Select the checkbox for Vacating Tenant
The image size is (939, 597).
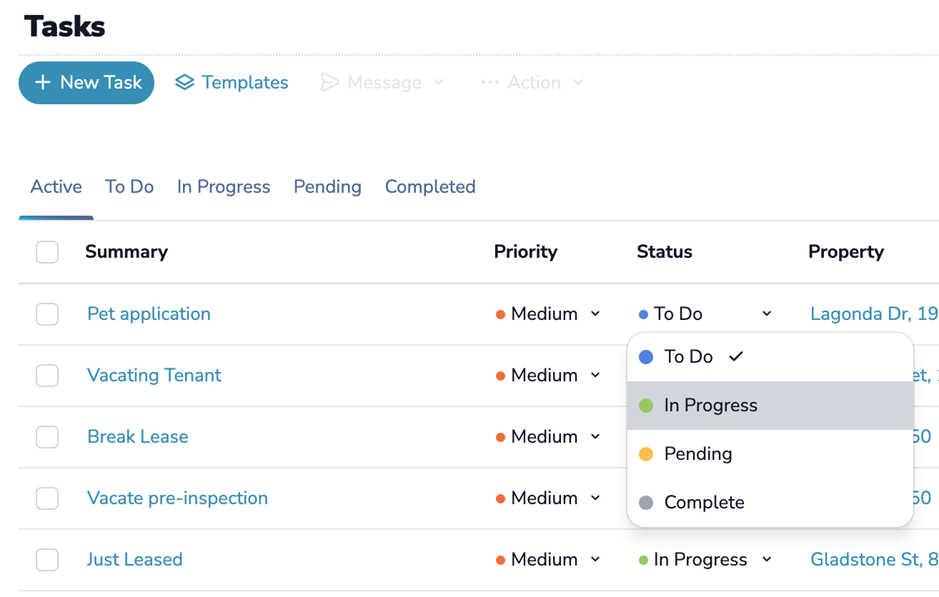(47, 375)
